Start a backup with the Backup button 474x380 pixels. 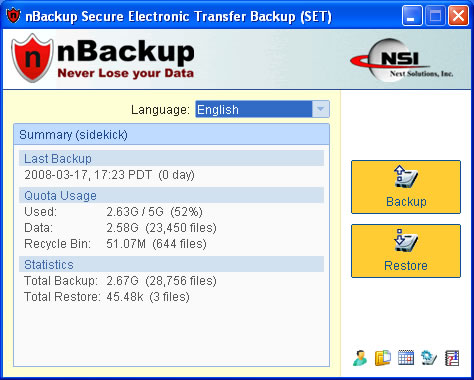[406, 187]
